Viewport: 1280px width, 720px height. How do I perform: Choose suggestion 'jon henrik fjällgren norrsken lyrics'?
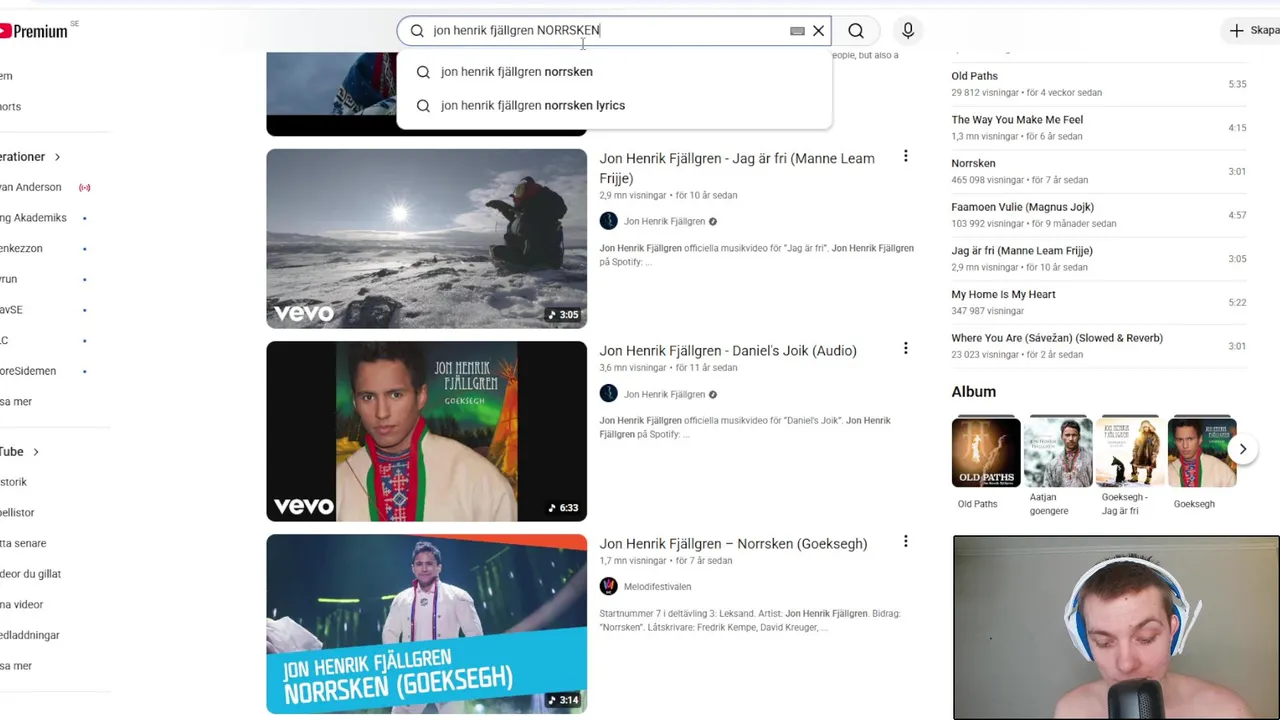click(x=614, y=105)
